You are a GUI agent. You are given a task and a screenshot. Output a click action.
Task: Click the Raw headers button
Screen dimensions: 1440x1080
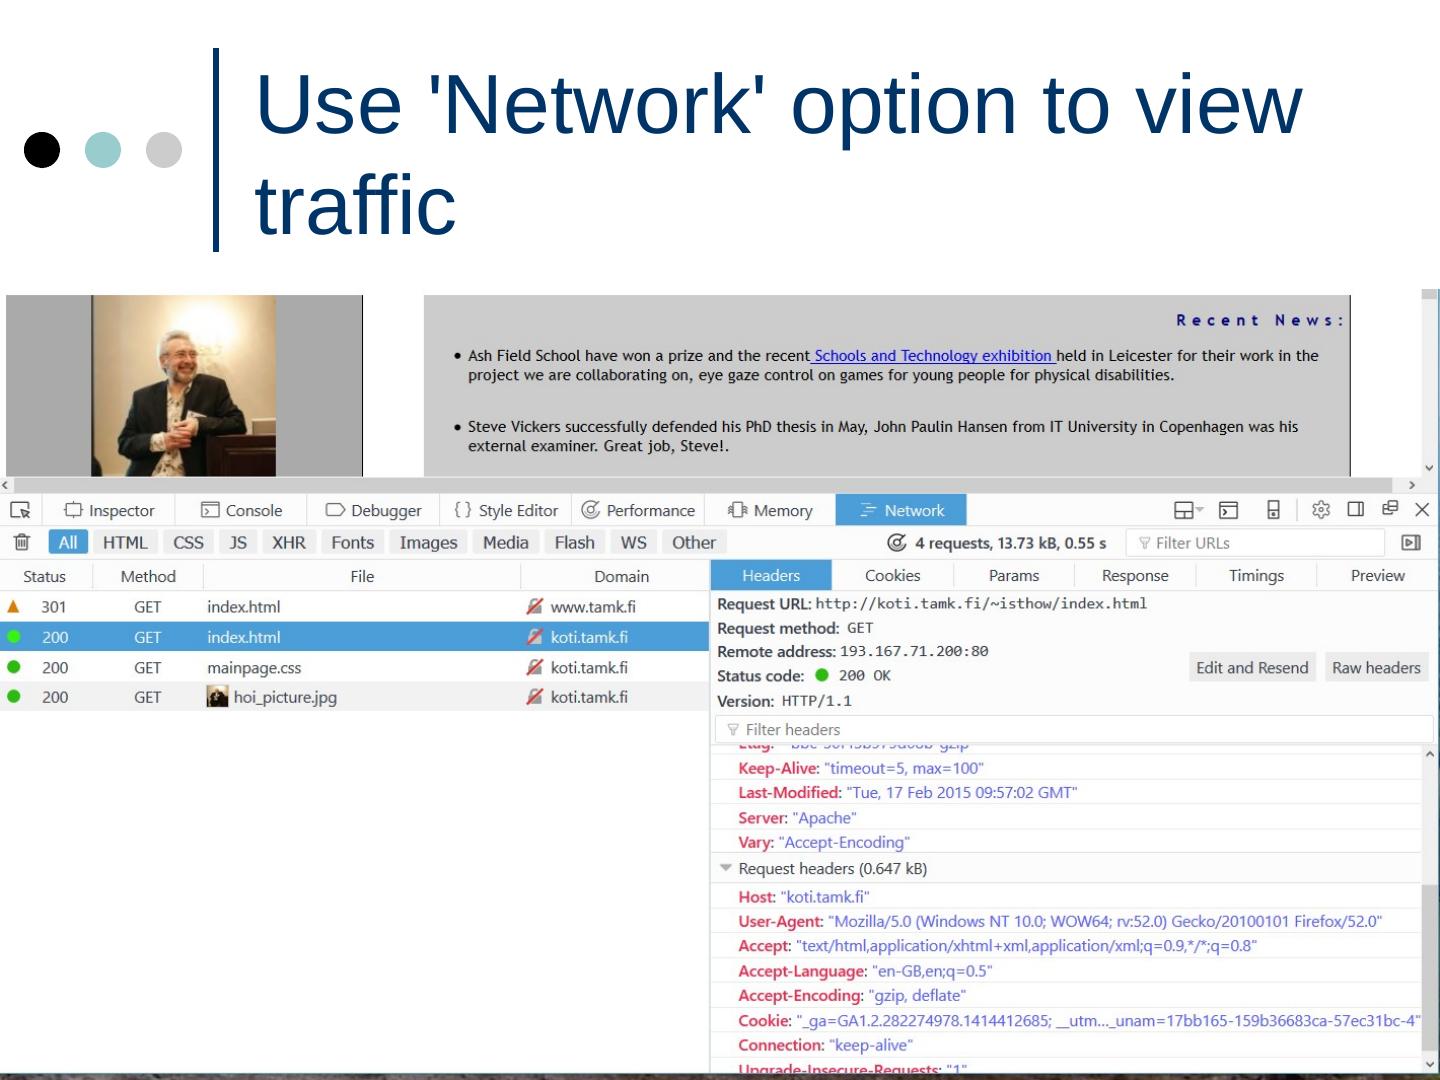[x=1376, y=667]
